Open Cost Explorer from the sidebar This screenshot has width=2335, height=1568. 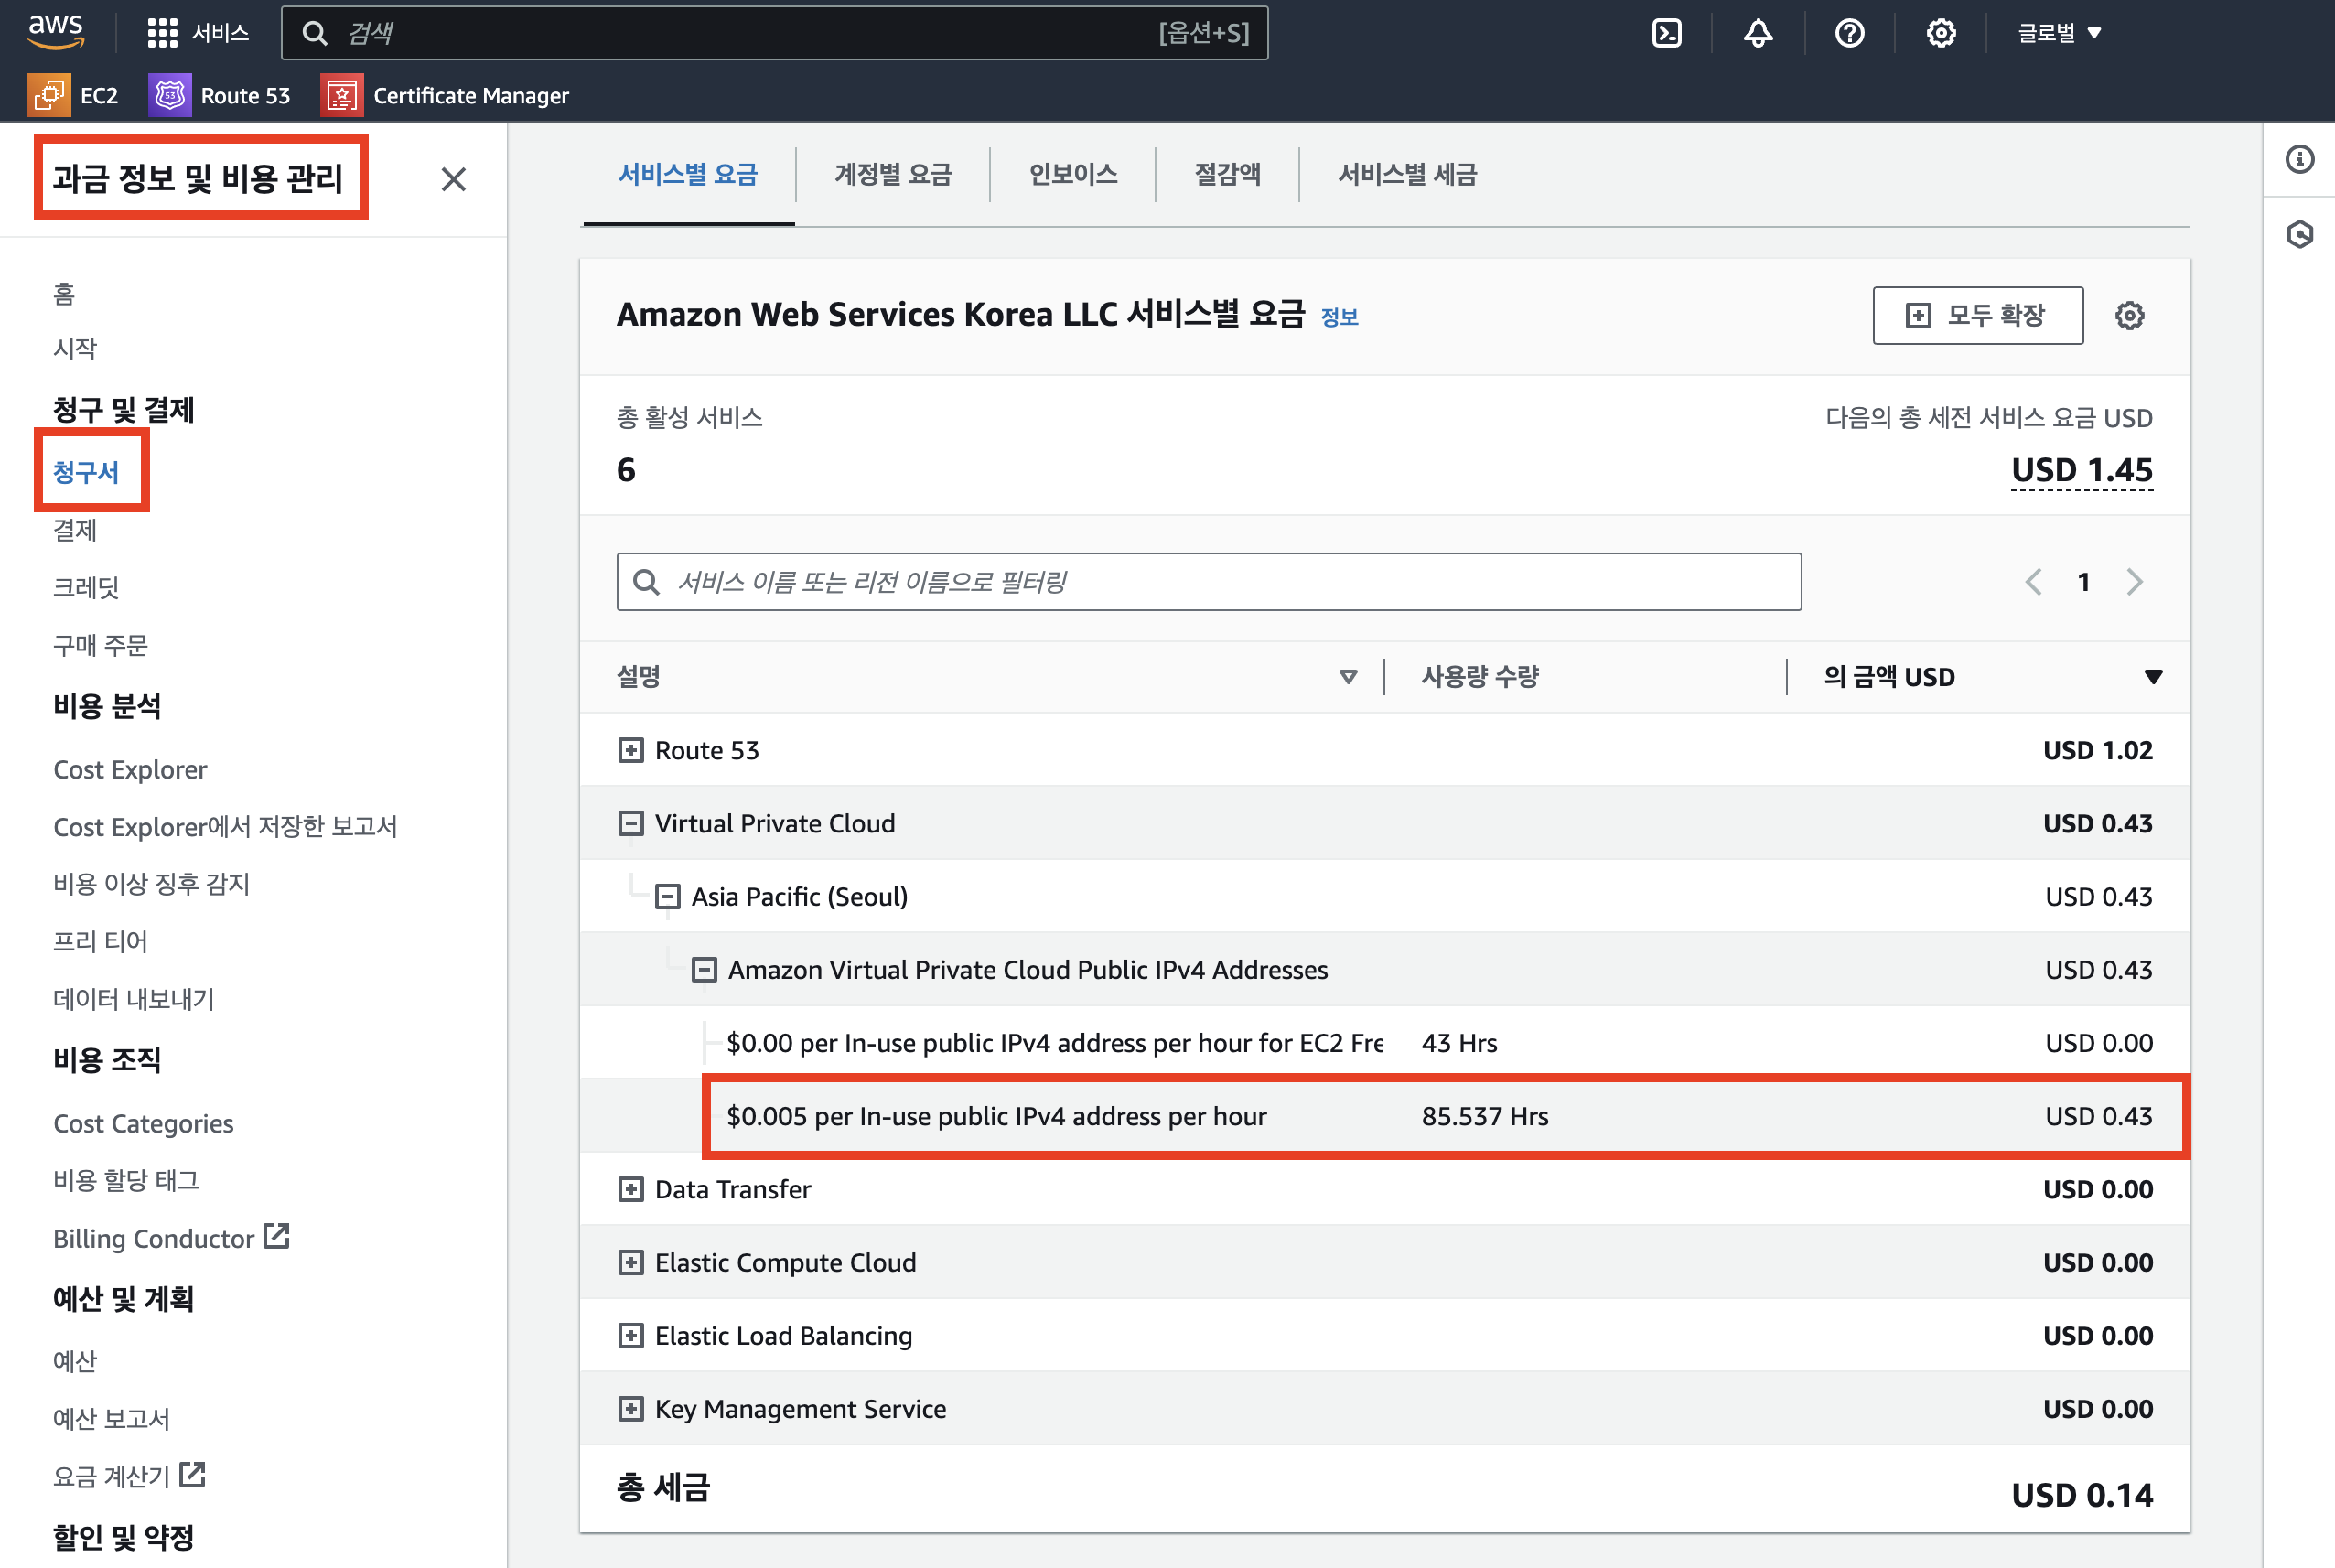(130, 769)
